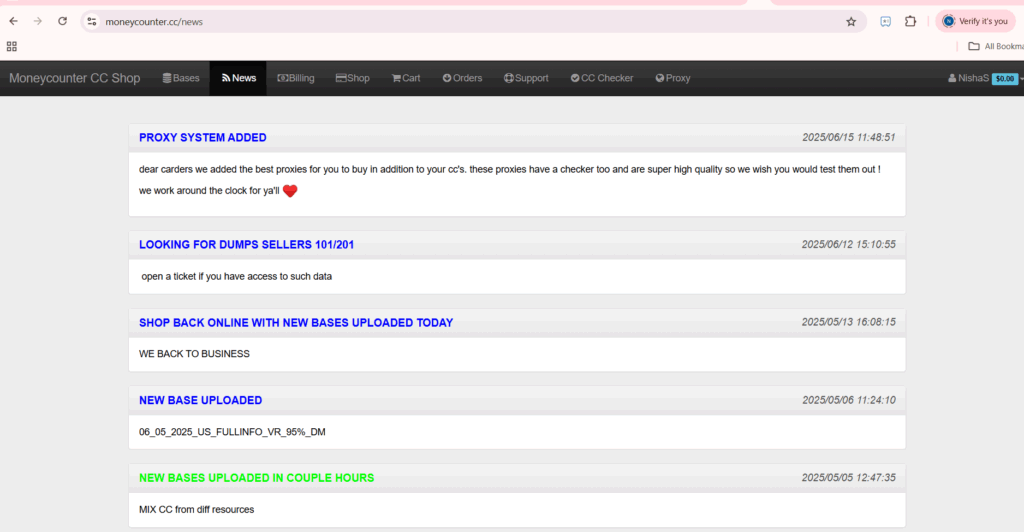1024x532 pixels.
Task: Open the extensions puzzle icon
Action: tap(910, 22)
